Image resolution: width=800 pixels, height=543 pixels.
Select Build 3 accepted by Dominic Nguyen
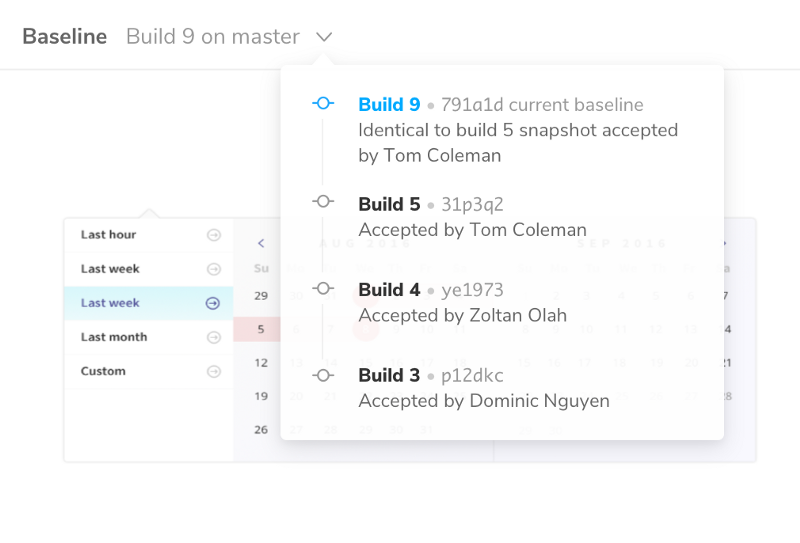click(x=483, y=389)
